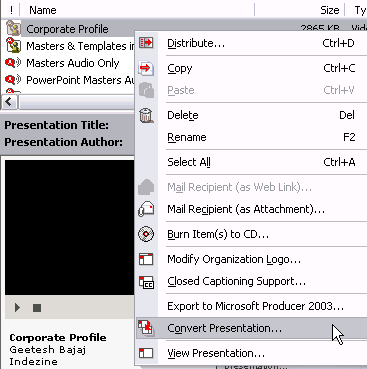Choose Burn Item(s) to CD...
The width and height of the screenshot is (367, 369).
pyautogui.click(x=250, y=234)
